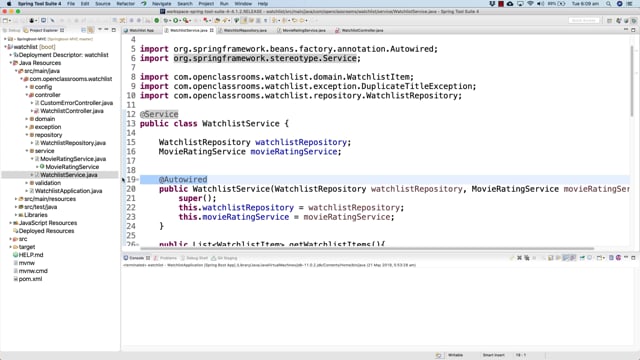
Task: Collapse the watchlist [boot] project node
Action: [x=6, y=47]
